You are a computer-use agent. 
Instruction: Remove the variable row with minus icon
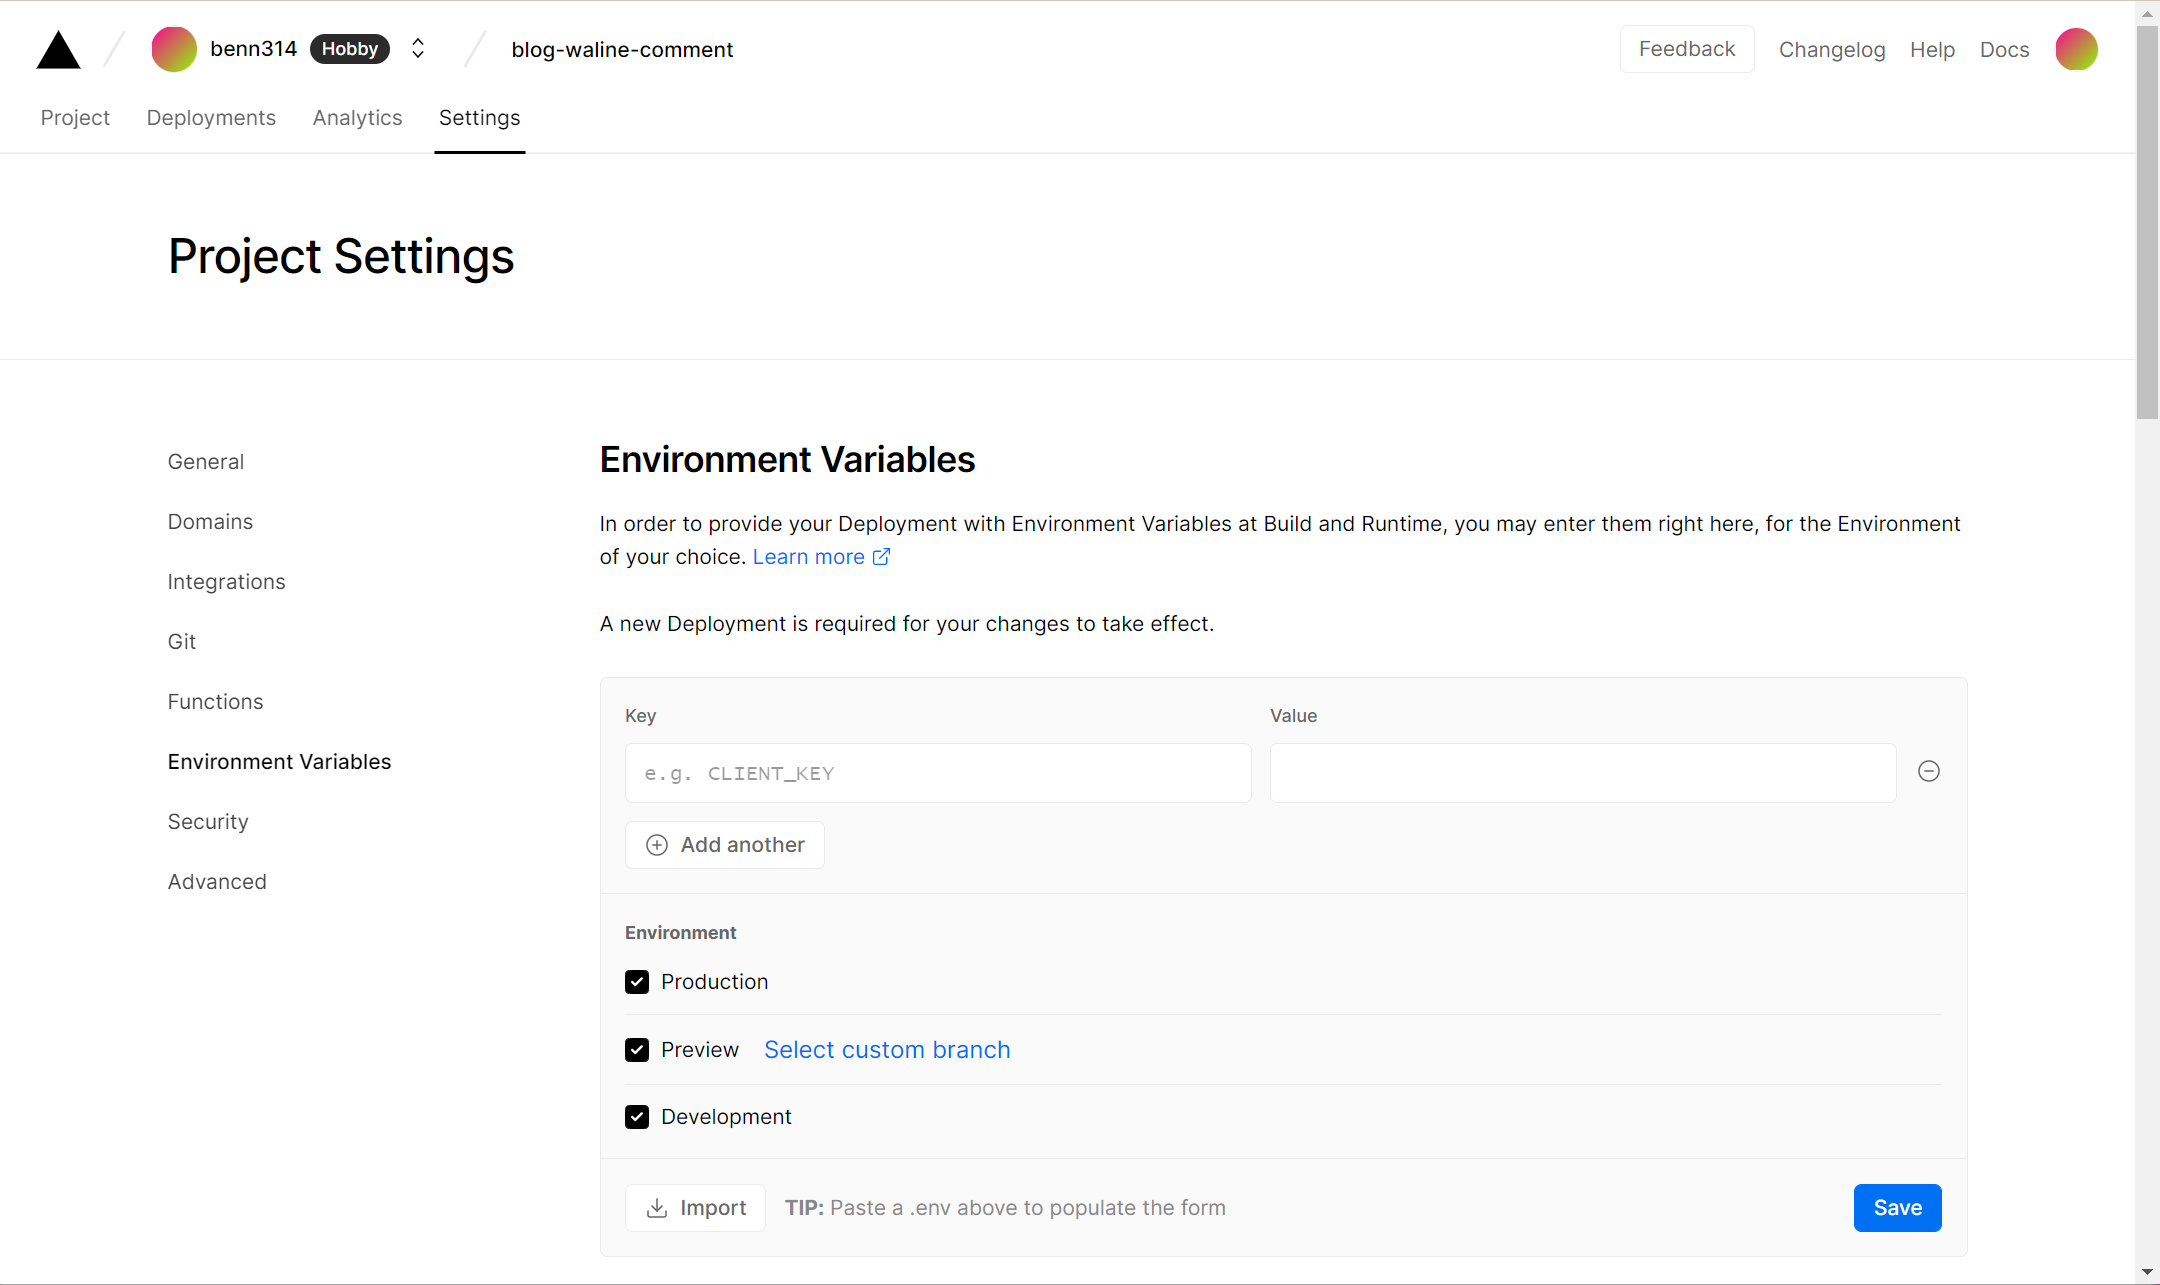(x=1928, y=771)
